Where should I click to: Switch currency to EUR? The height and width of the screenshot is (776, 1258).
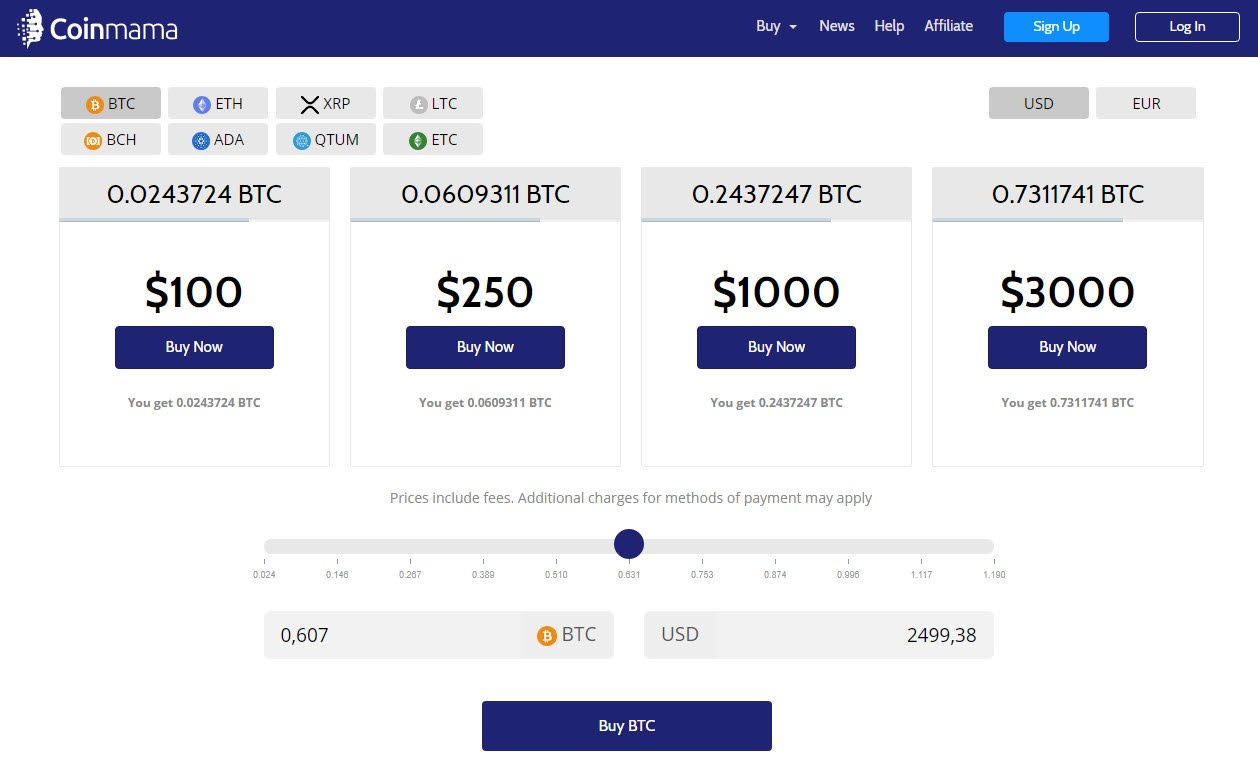pos(1146,103)
